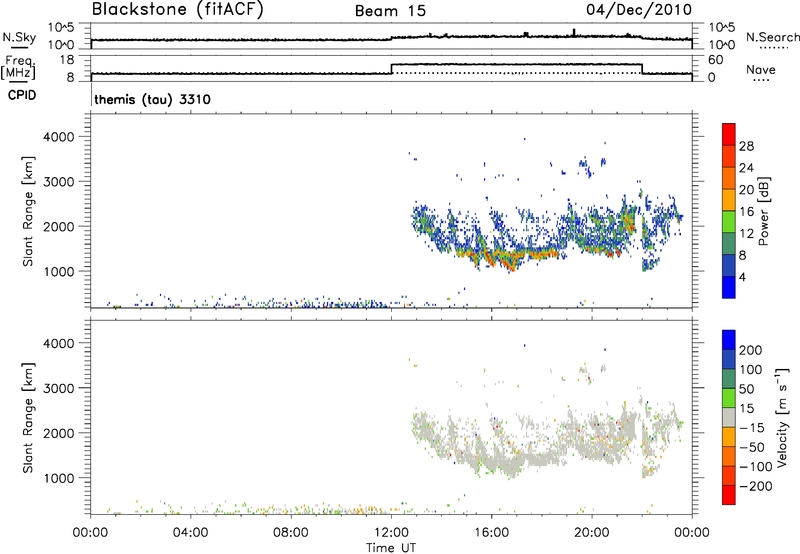
Task: Select the '04:00' time tick label
Action: [190, 533]
